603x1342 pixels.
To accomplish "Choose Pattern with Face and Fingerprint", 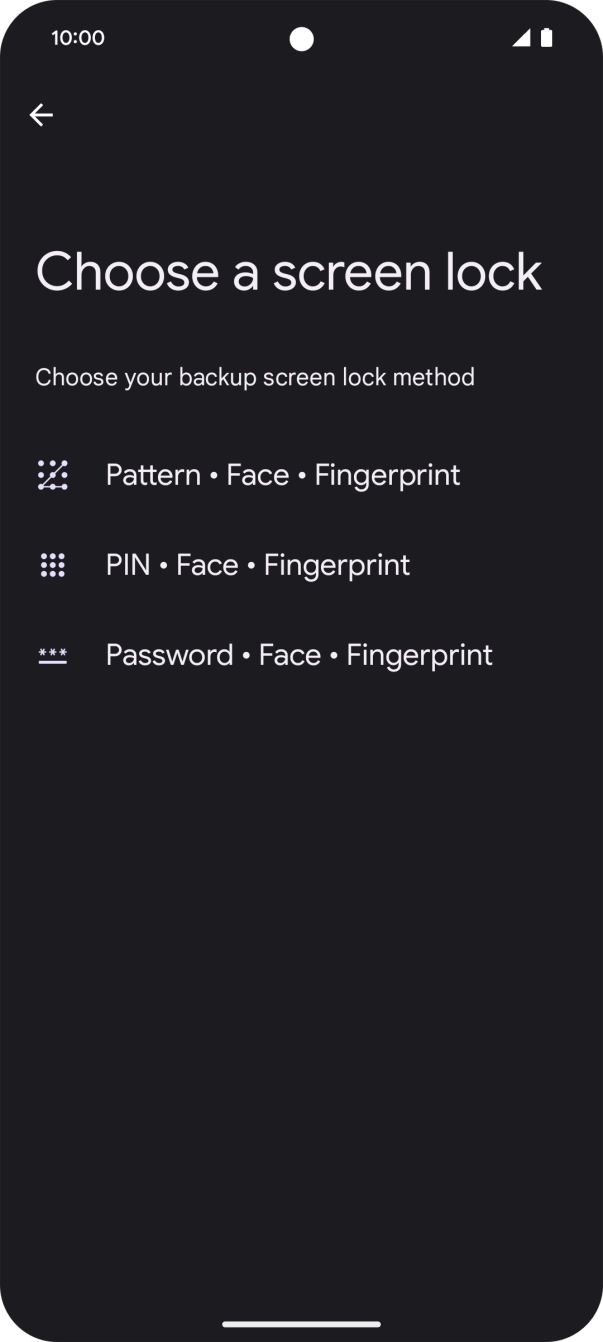I will coord(282,474).
